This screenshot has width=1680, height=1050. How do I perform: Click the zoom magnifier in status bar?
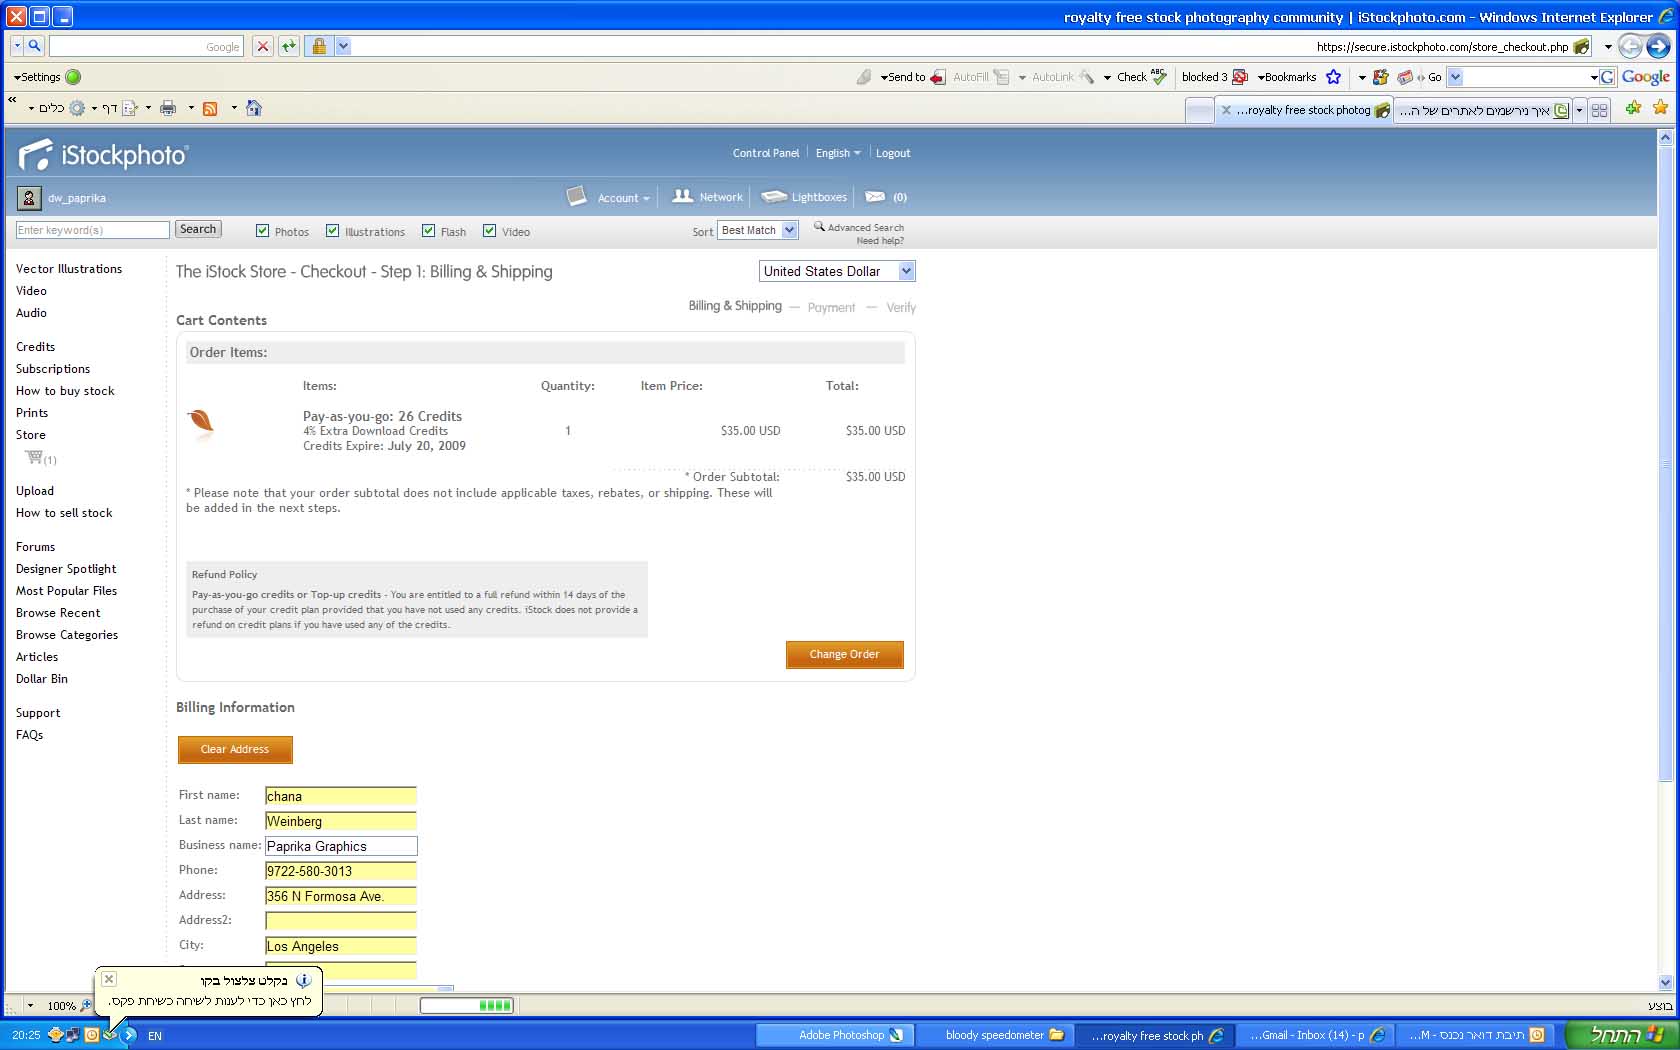coord(86,1005)
